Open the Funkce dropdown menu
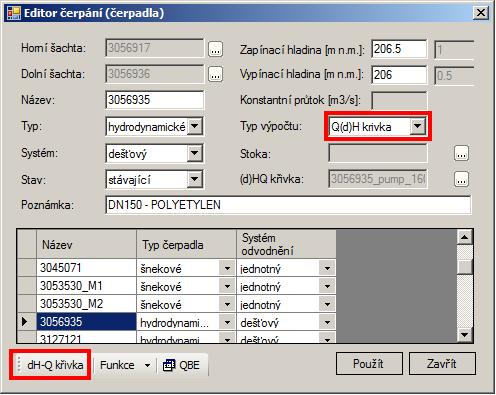 tap(125, 365)
